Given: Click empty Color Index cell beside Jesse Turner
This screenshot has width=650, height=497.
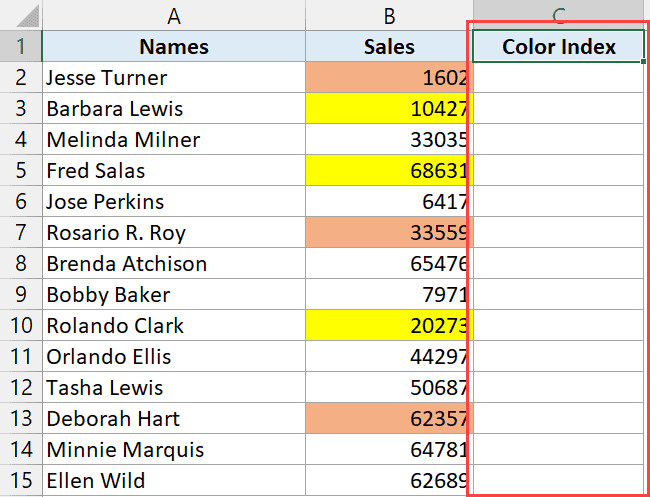Looking at the screenshot, I should pos(558,78).
